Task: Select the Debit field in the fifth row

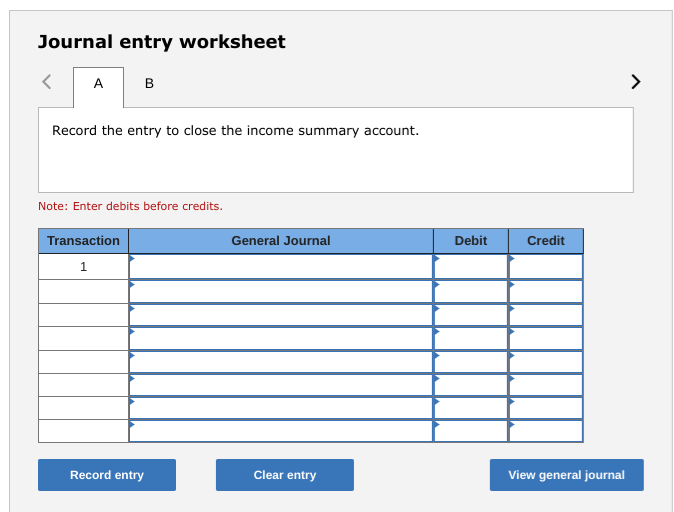Action: pos(471,362)
